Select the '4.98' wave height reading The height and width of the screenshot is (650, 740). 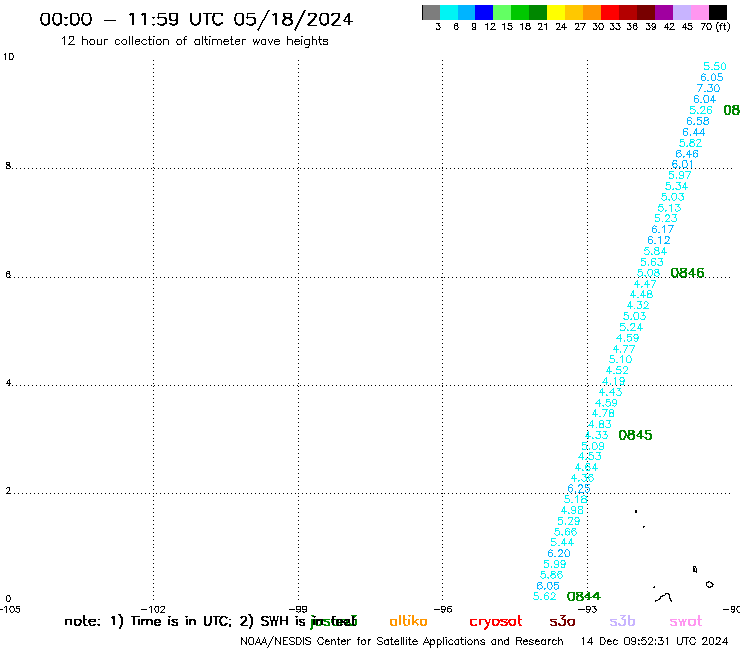[572, 510]
